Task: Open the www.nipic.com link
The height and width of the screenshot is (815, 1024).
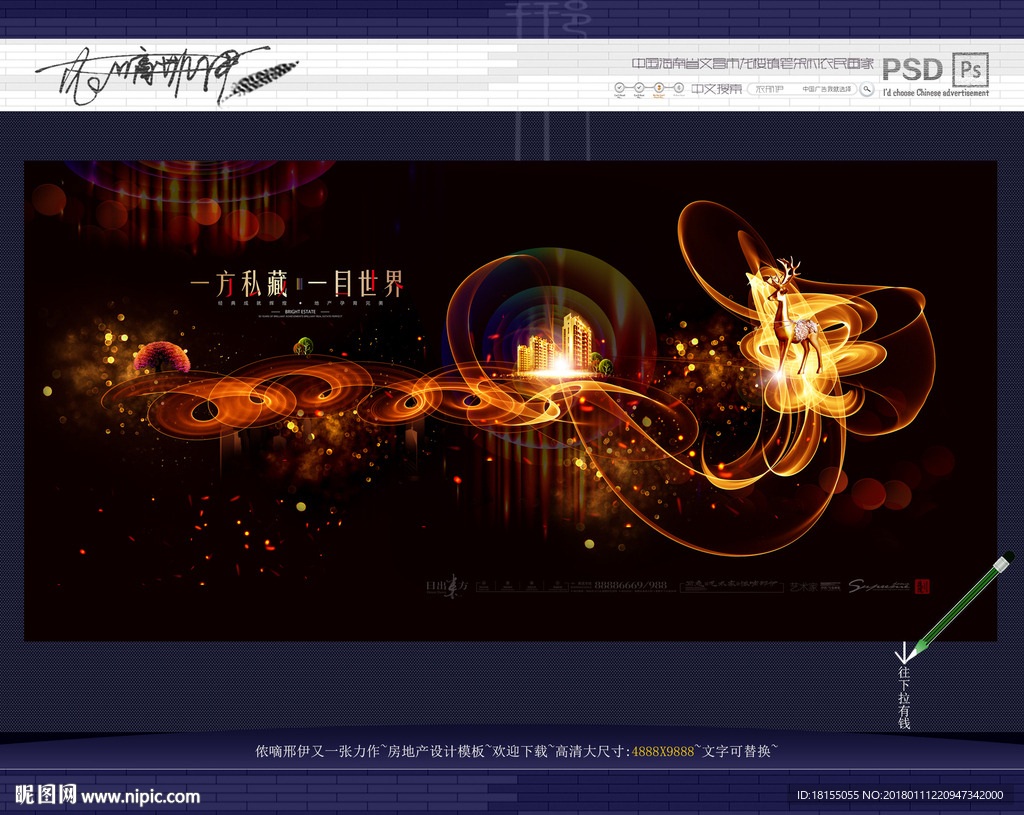Action: pos(141,796)
